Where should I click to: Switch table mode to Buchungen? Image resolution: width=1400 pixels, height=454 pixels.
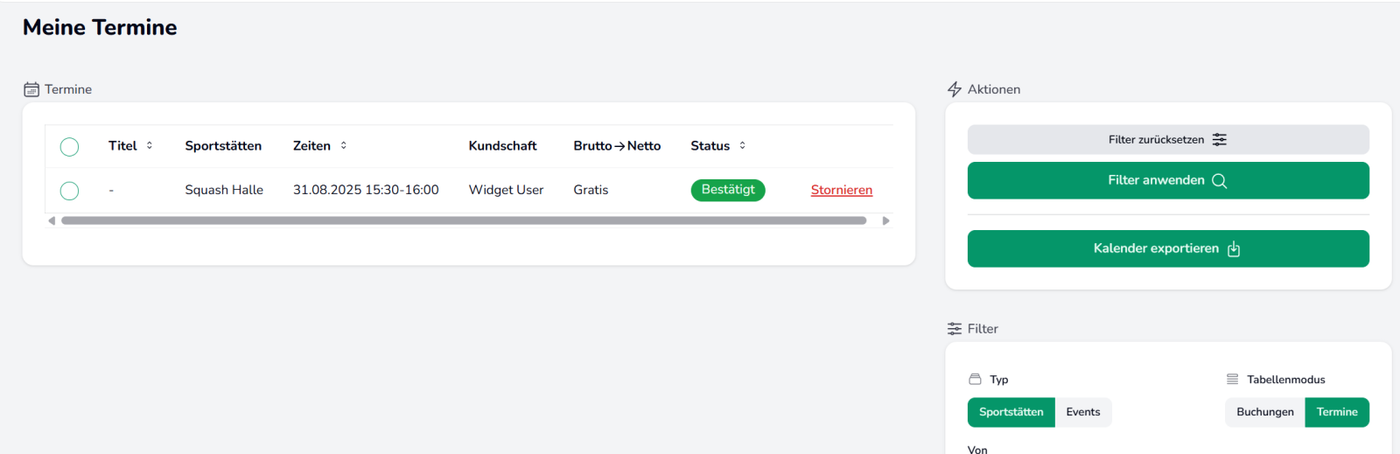pyautogui.click(x=1265, y=412)
